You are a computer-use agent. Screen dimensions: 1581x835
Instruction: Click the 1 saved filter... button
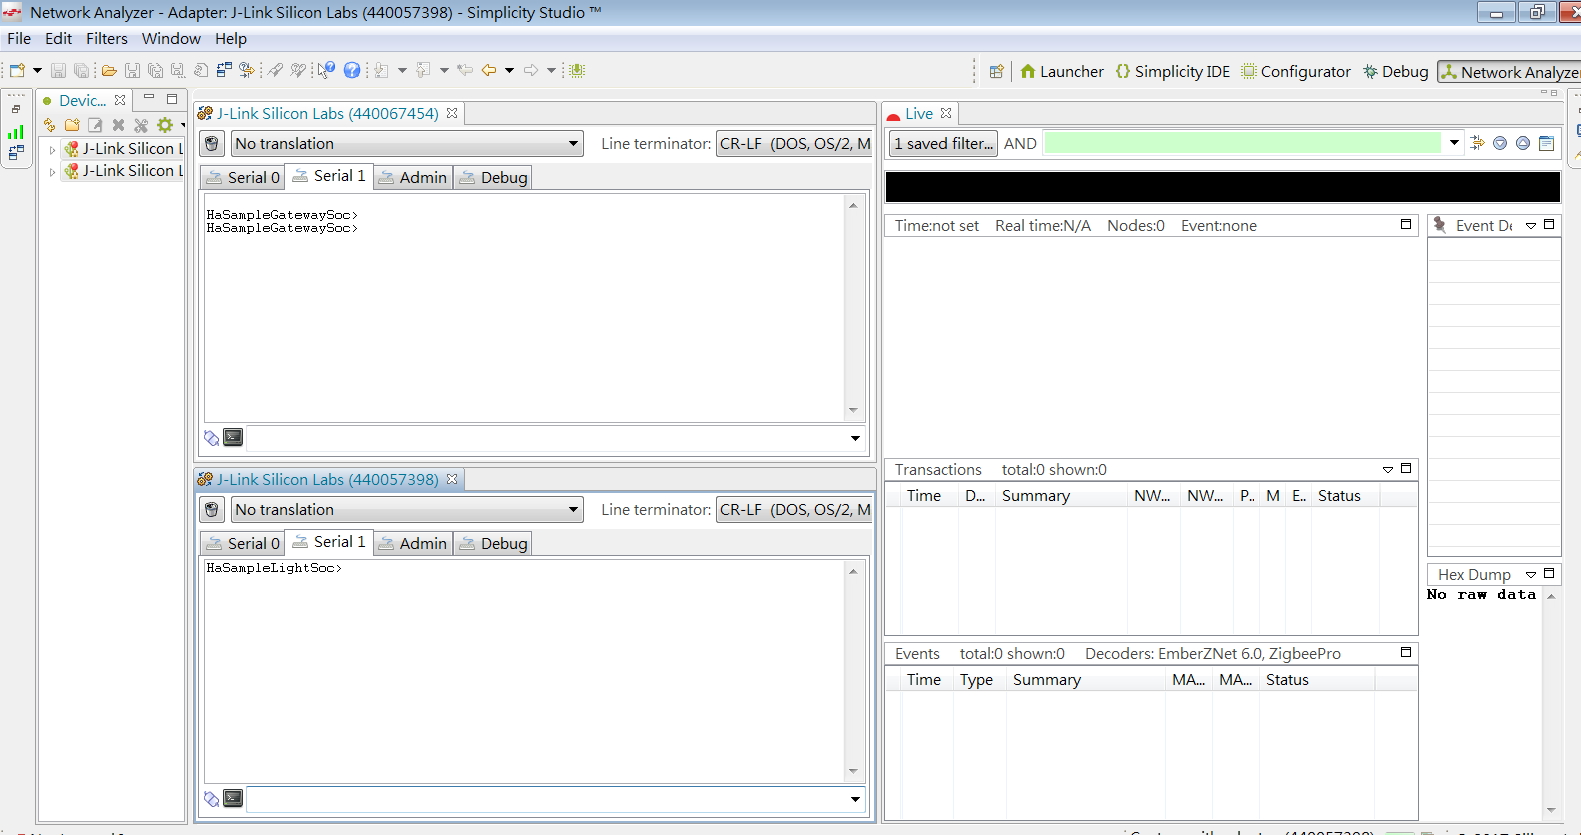(944, 144)
